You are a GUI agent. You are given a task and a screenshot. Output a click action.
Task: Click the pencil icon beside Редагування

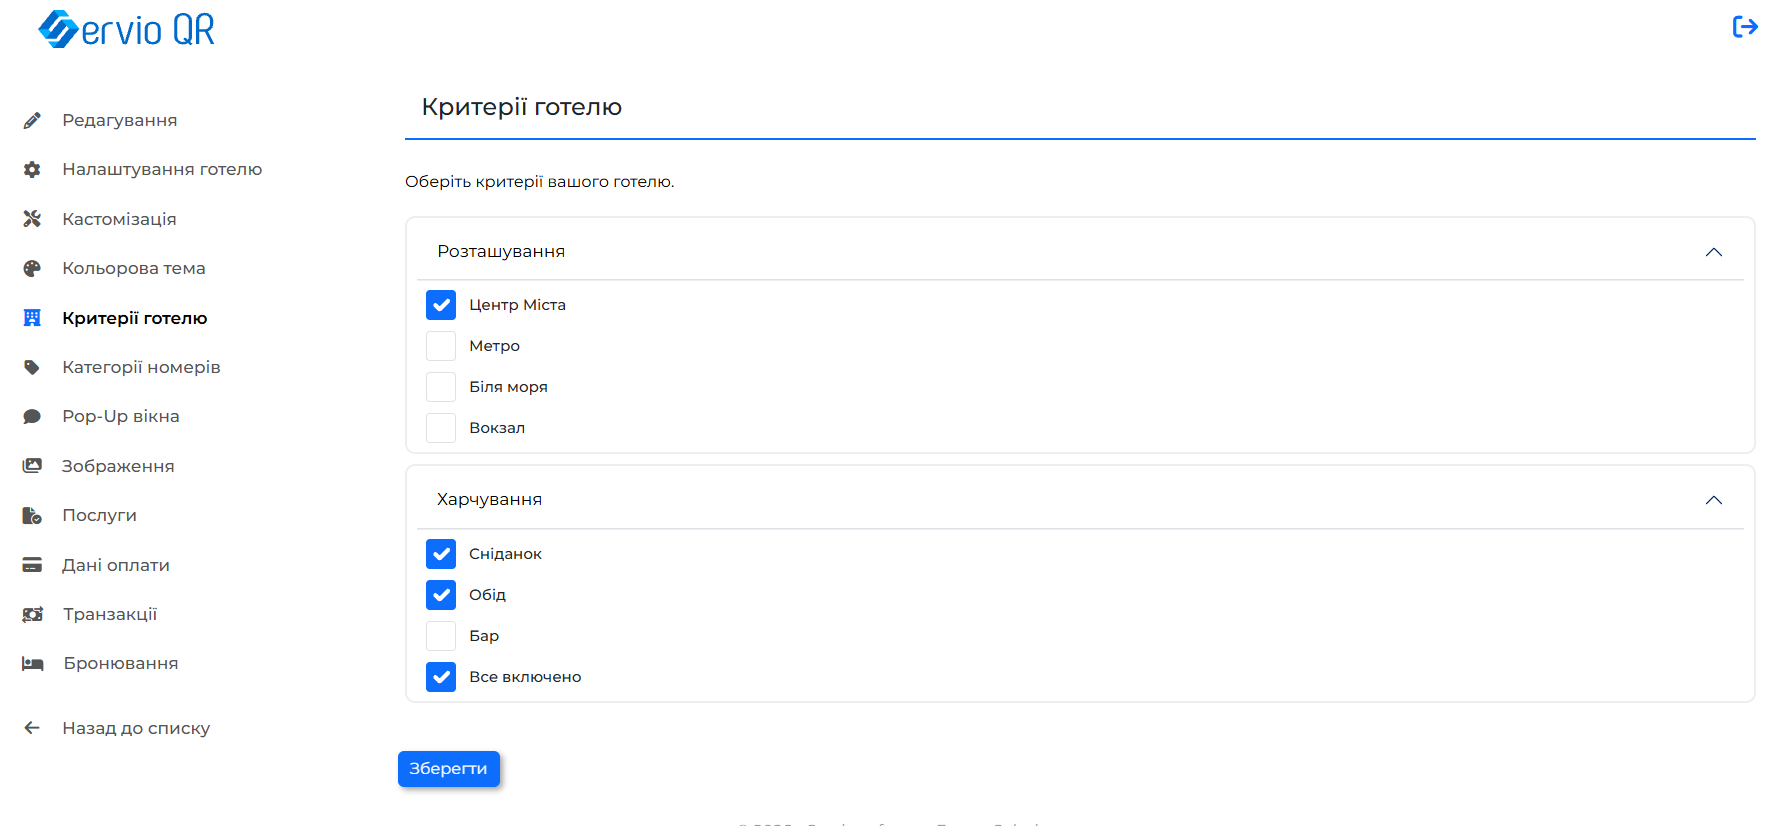[32, 120]
